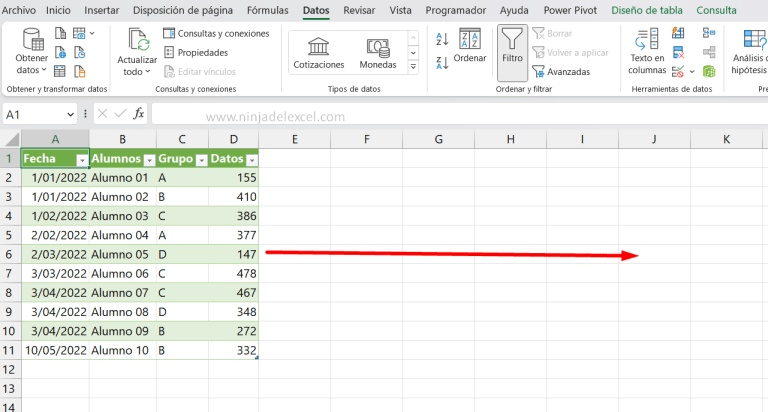The width and height of the screenshot is (768, 412).
Task: Open the Fecha column filter dropdown
Action: (82, 160)
